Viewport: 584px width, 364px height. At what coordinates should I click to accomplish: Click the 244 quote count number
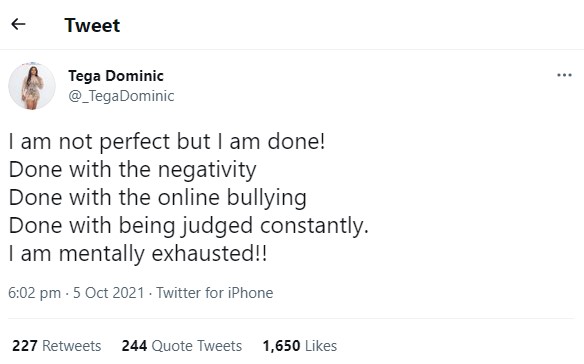(x=134, y=346)
